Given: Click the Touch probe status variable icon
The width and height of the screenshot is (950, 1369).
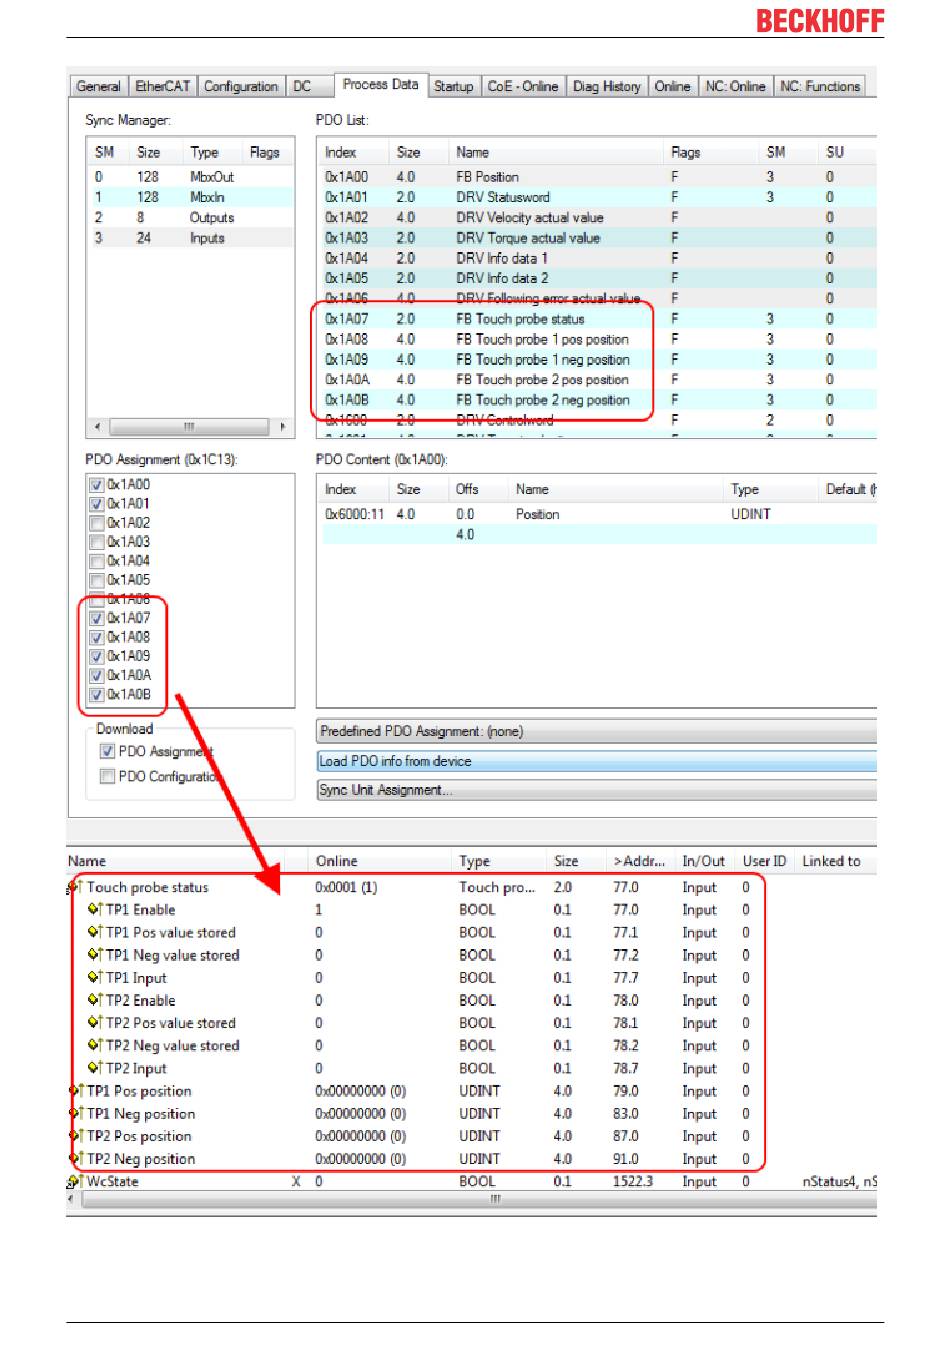Looking at the screenshot, I should [x=74, y=887].
